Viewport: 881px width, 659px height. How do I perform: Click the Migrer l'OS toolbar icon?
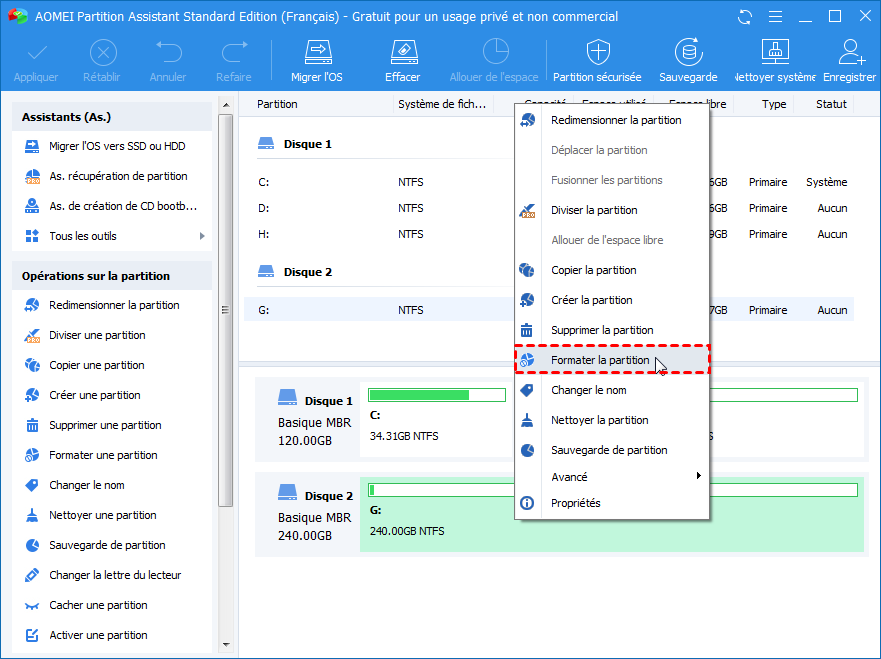(317, 52)
